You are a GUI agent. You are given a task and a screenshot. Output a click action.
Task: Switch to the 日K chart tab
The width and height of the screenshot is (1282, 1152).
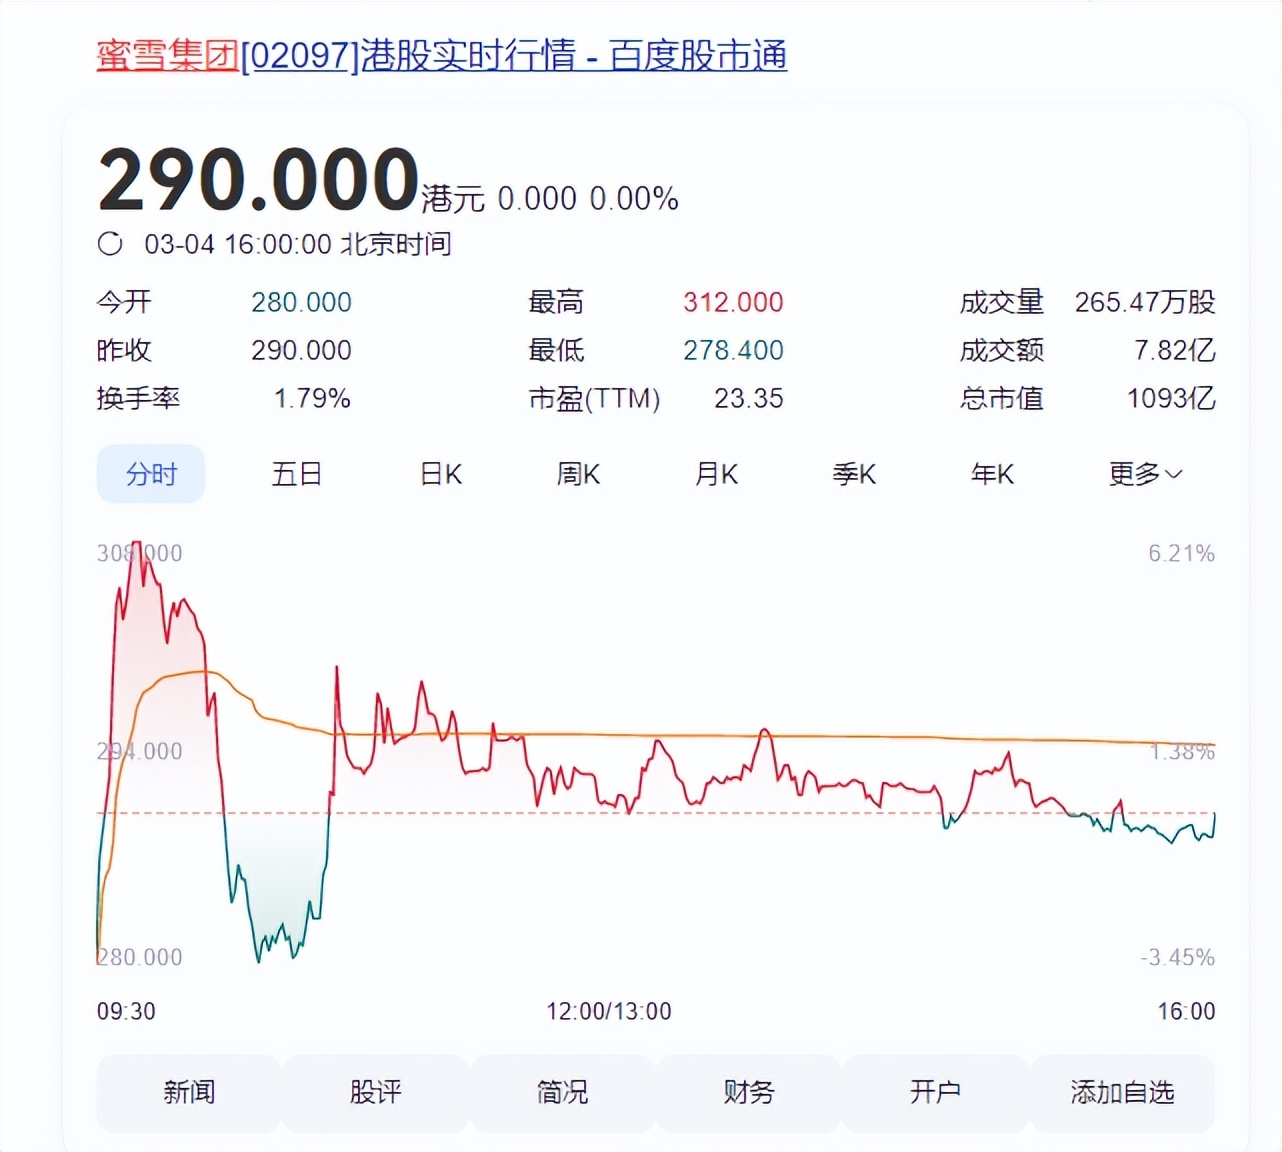[x=441, y=474]
